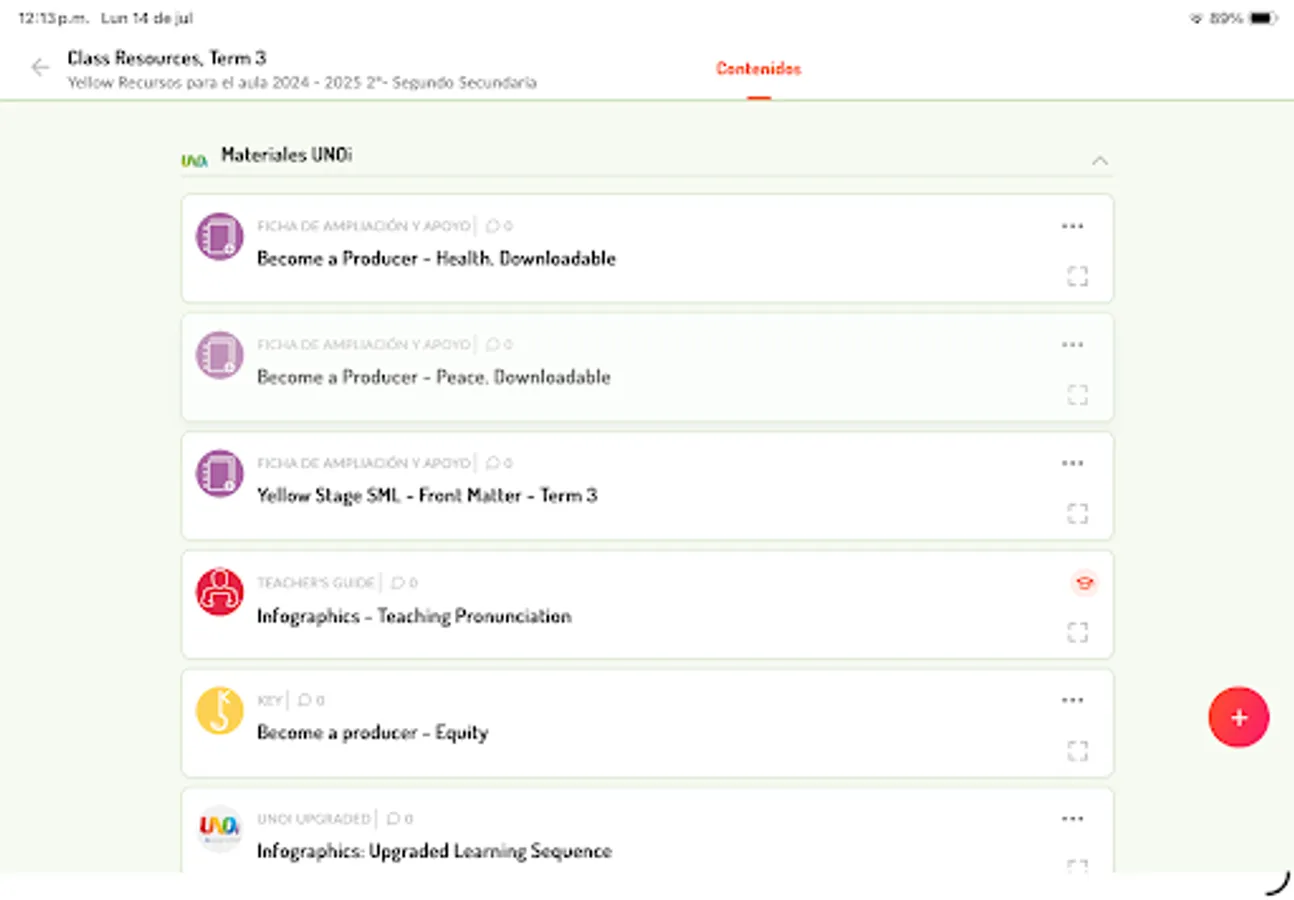Switch to the Contenidos tab
Screen dimensions: 1294x900
(757, 69)
